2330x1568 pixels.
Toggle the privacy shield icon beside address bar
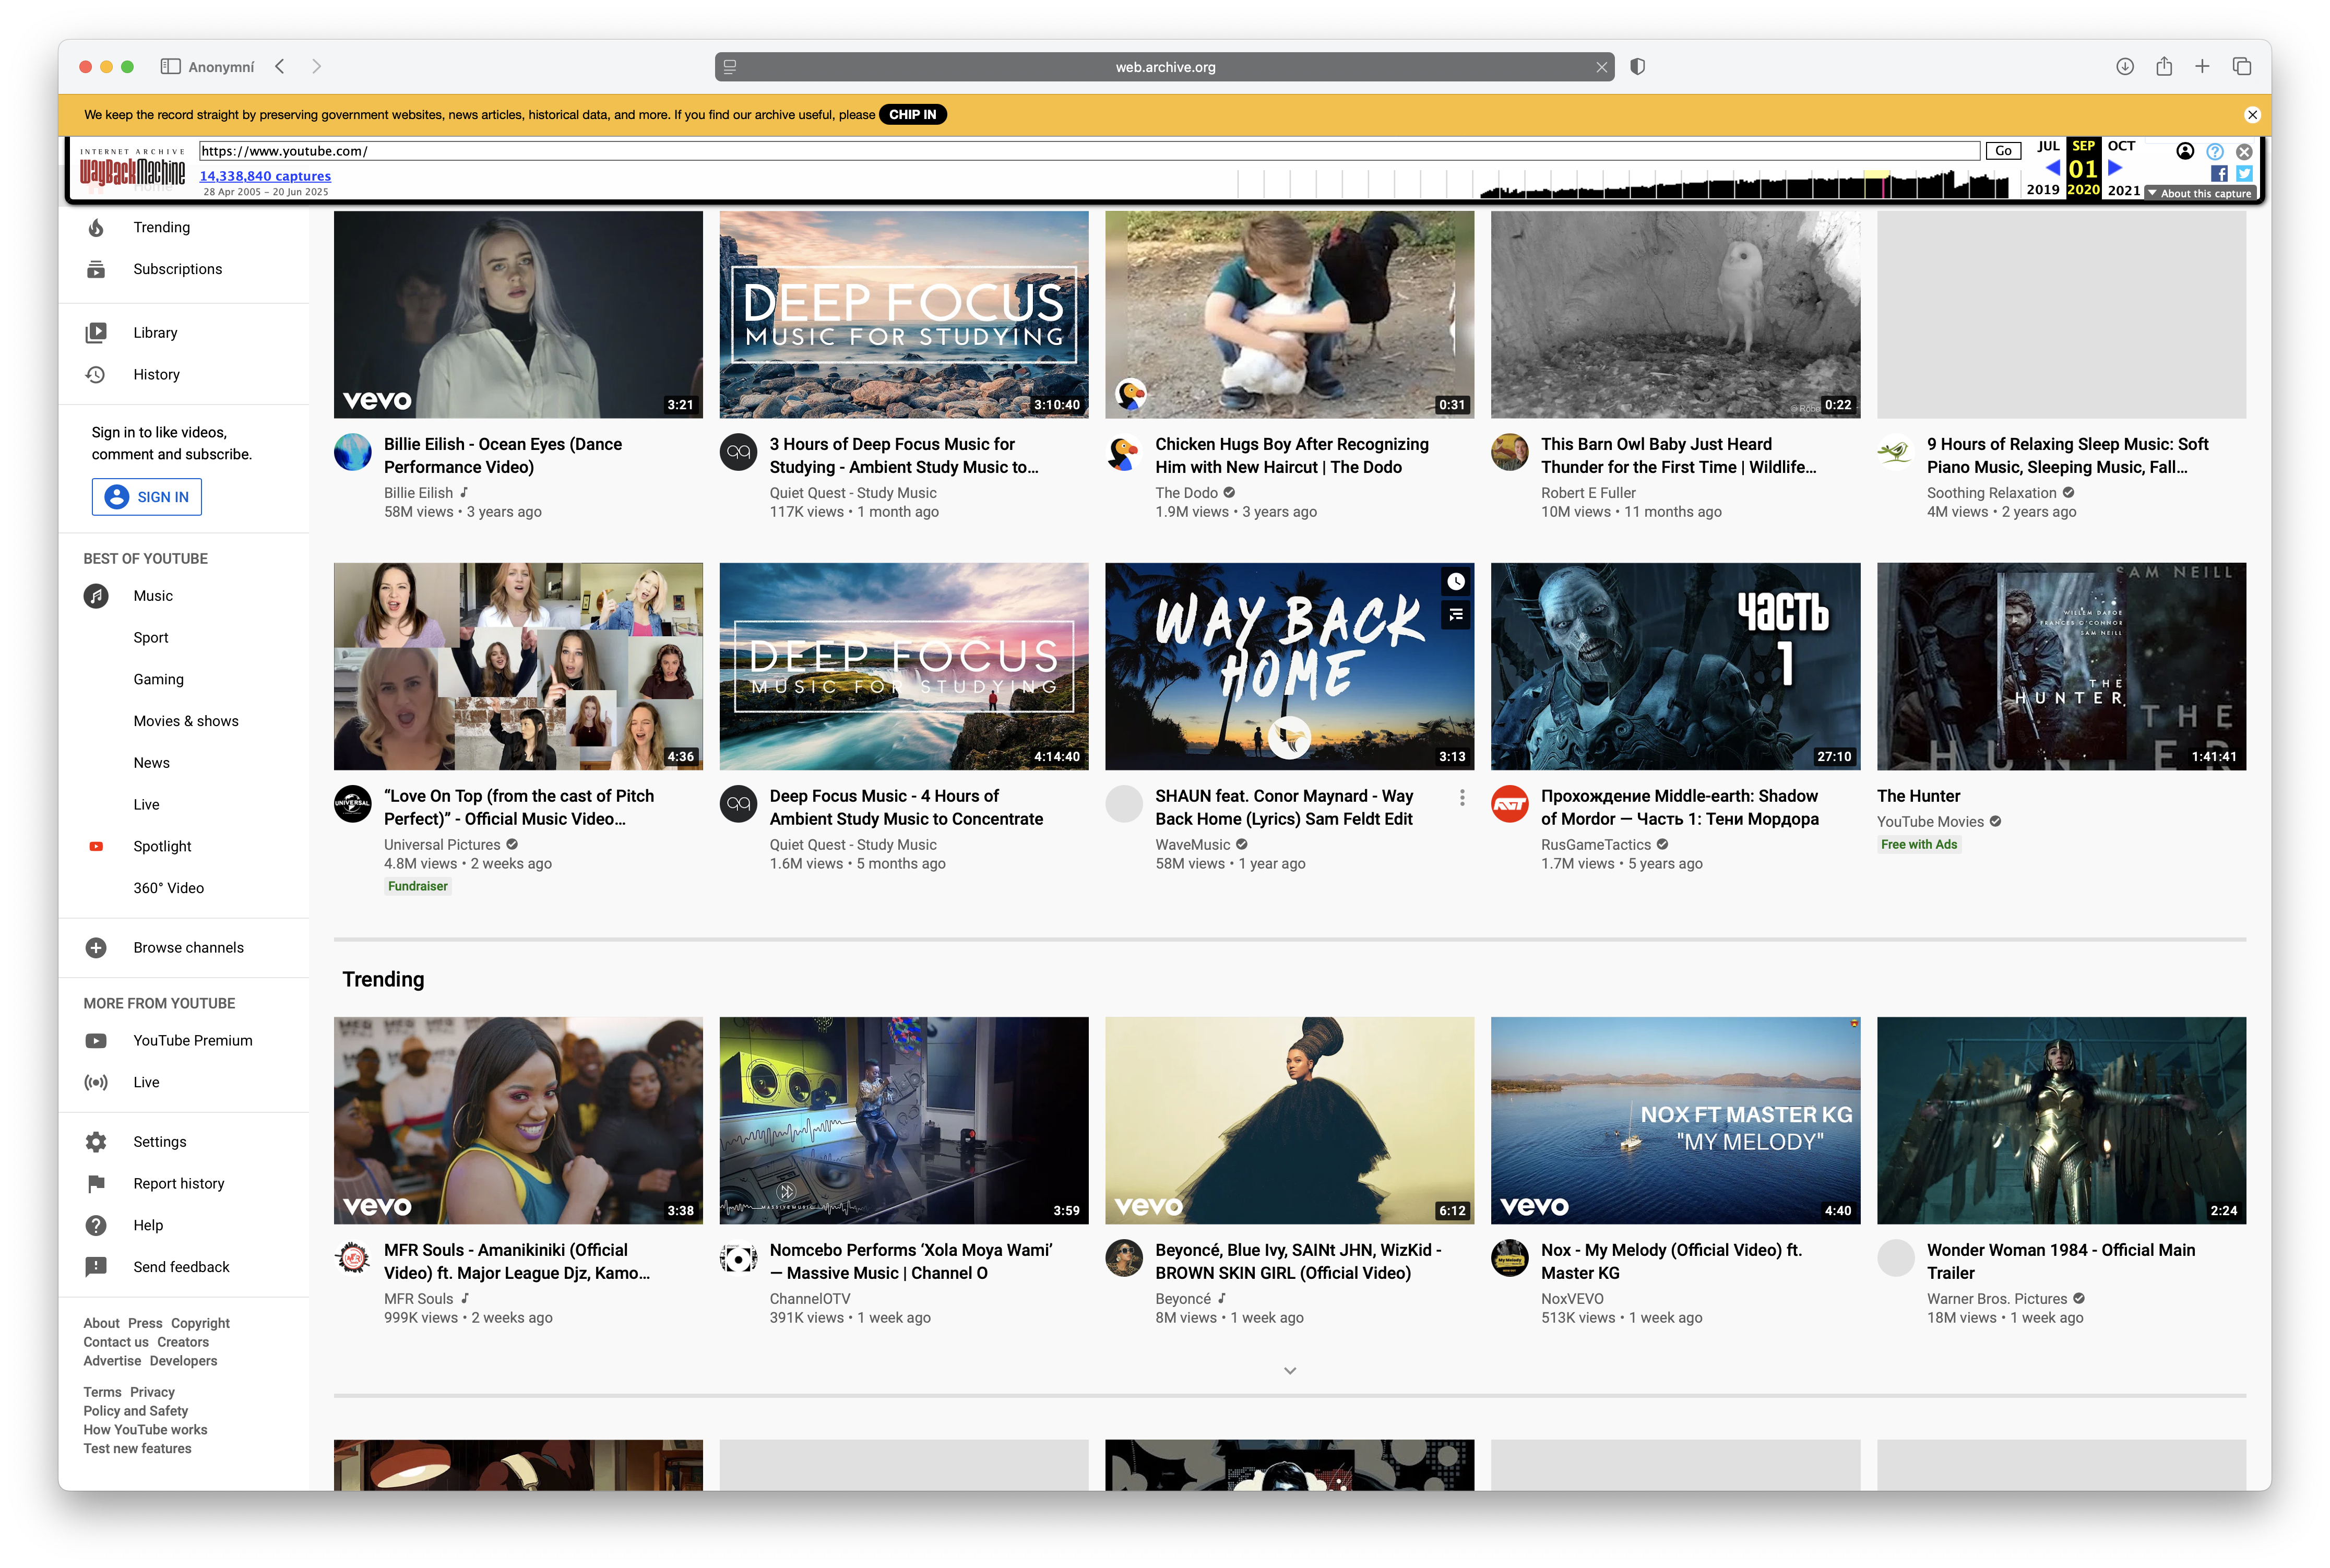[1637, 67]
